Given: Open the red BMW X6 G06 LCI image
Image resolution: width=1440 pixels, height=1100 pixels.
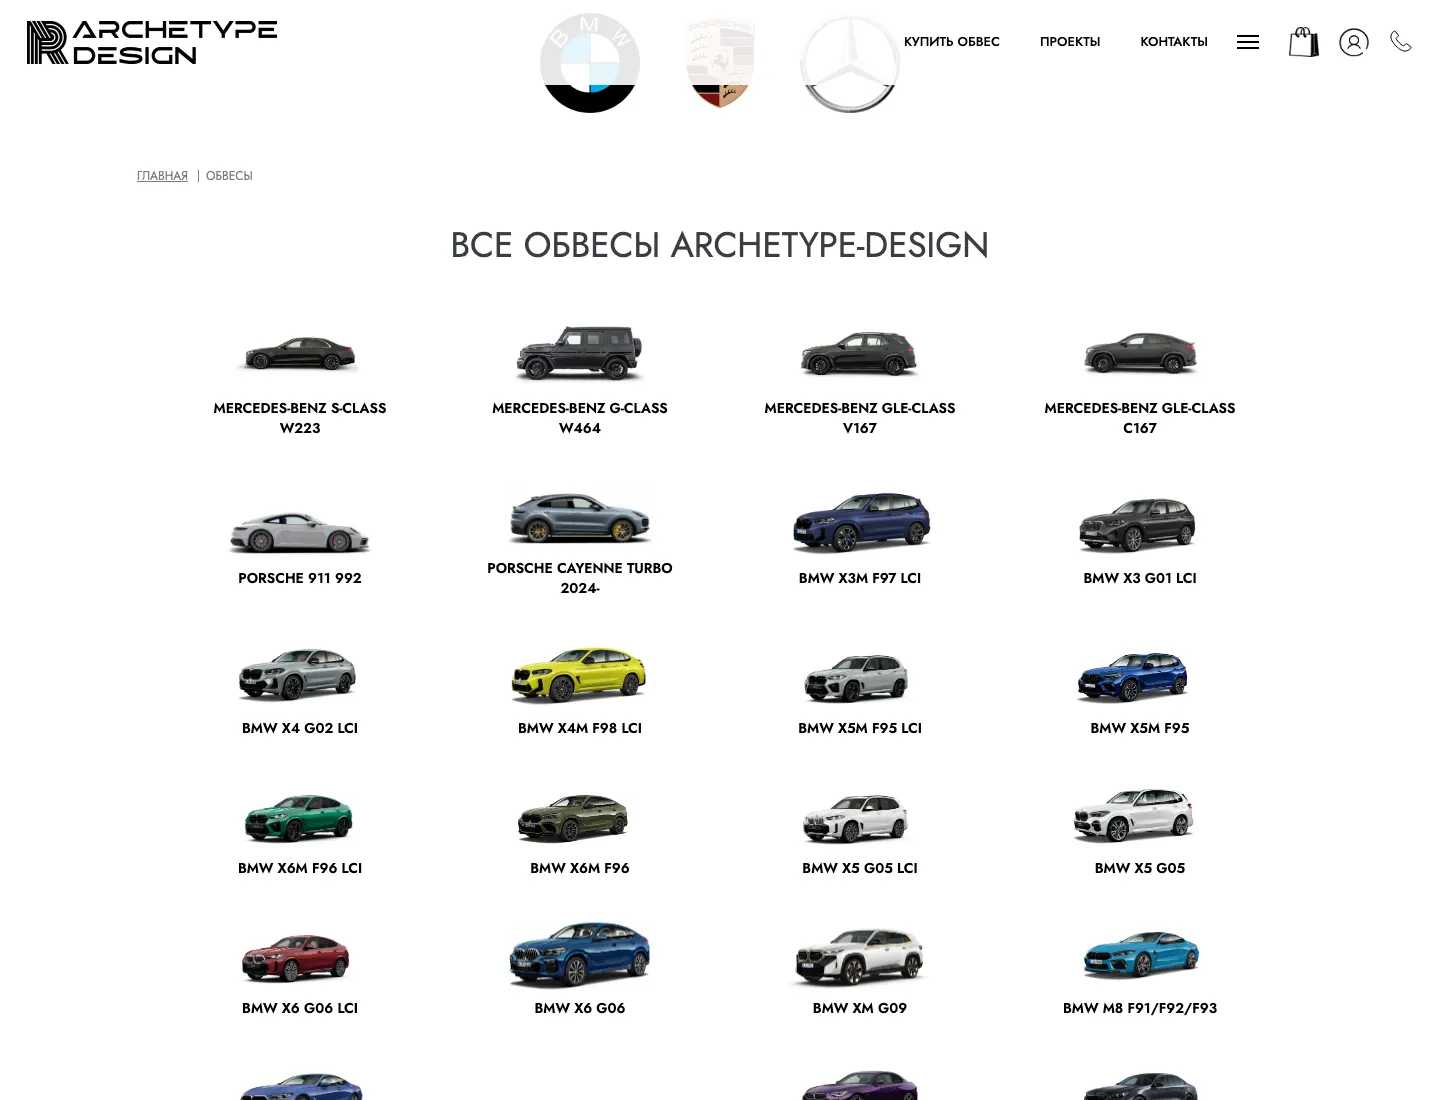Looking at the screenshot, I should point(296,957).
